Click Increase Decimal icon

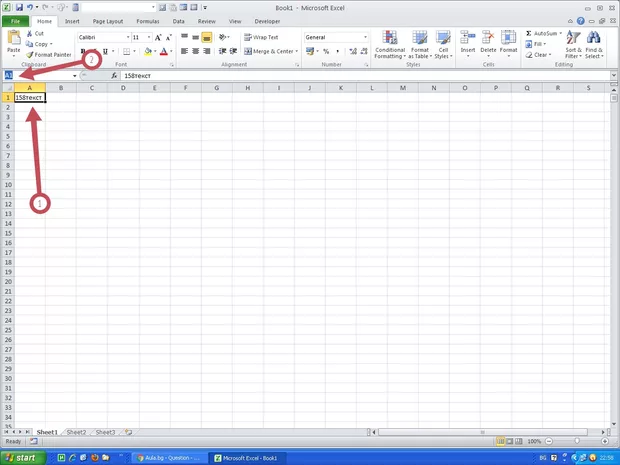(353, 51)
